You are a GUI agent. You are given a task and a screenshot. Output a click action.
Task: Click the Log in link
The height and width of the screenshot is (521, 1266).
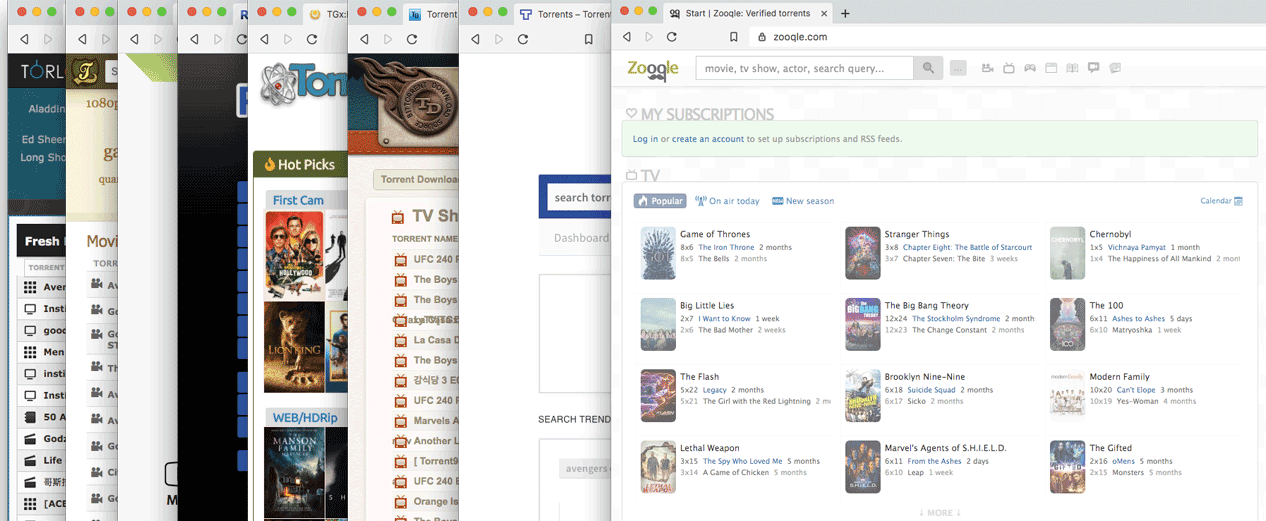pyautogui.click(x=645, y=139)
